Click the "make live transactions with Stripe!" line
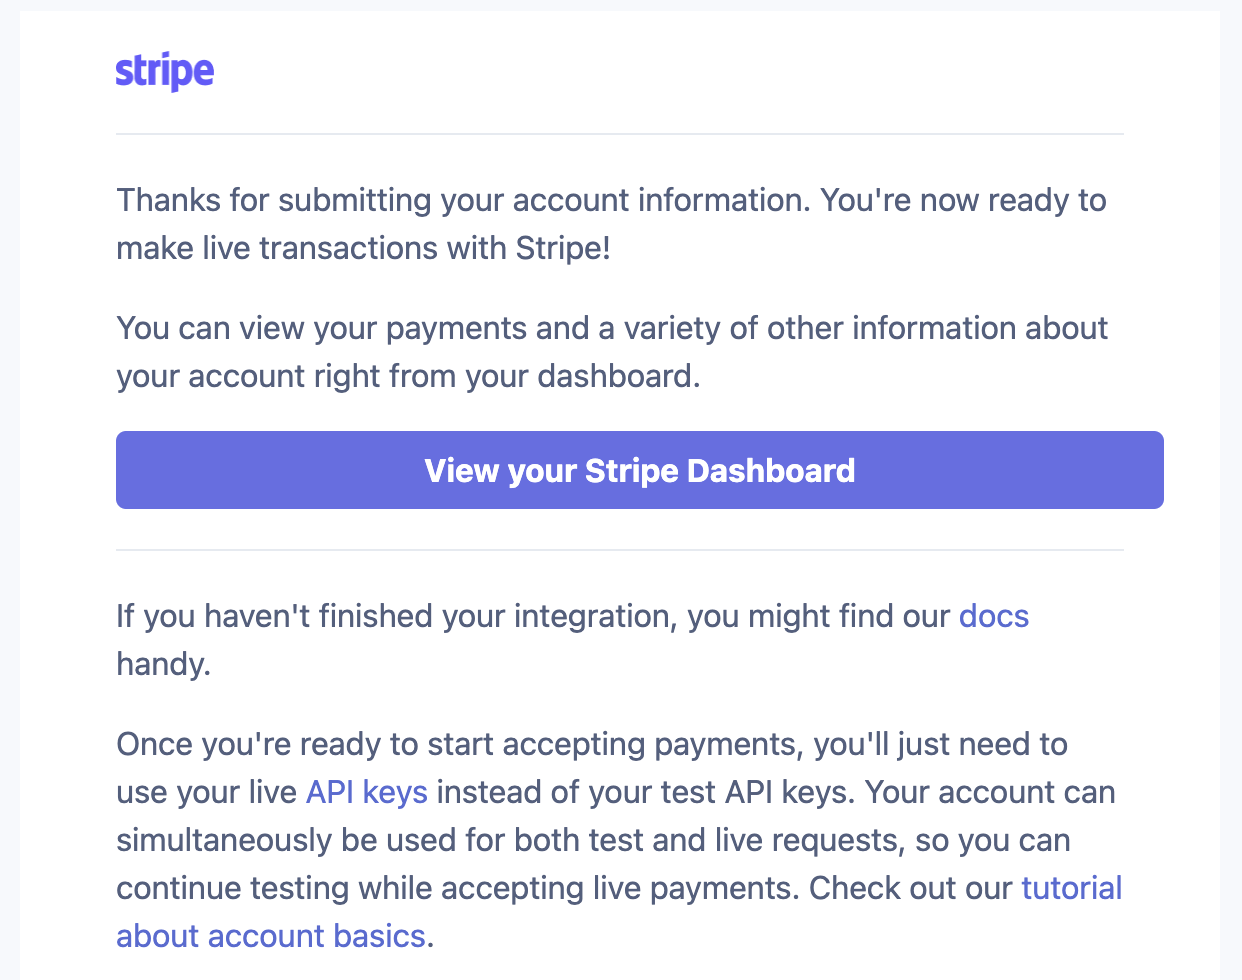 point(364,248)
